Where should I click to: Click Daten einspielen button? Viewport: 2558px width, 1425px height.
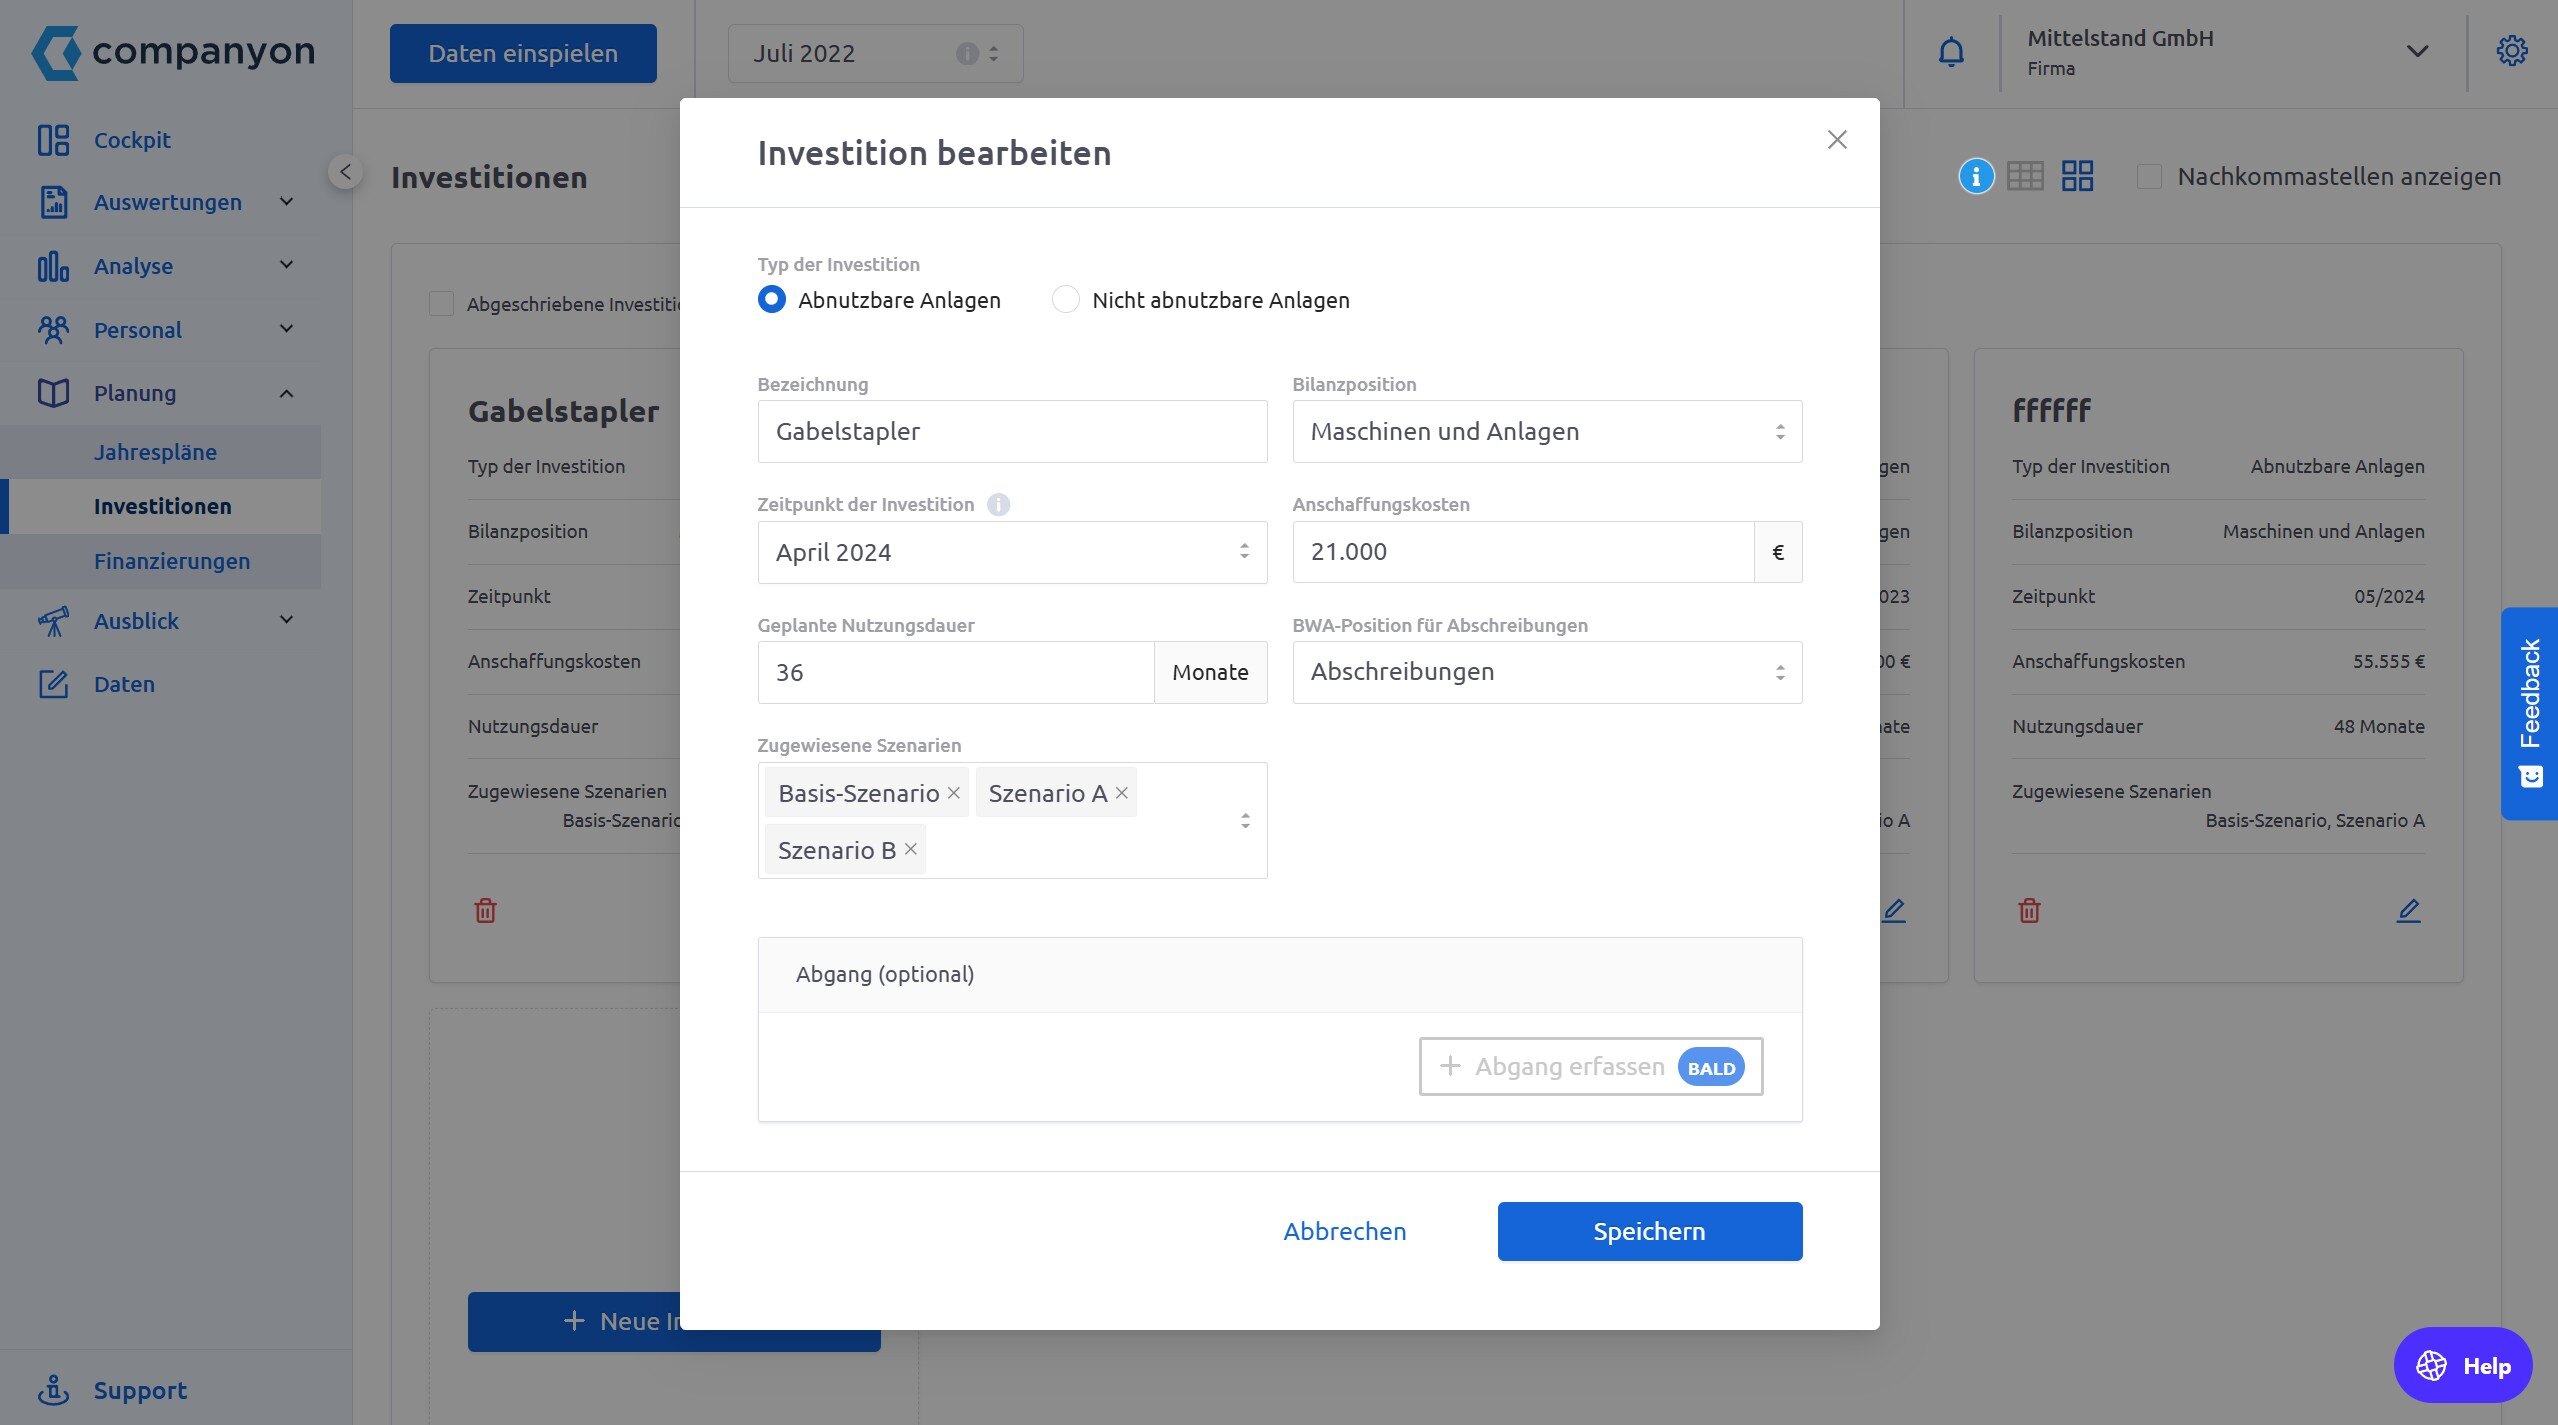point(523,53)
